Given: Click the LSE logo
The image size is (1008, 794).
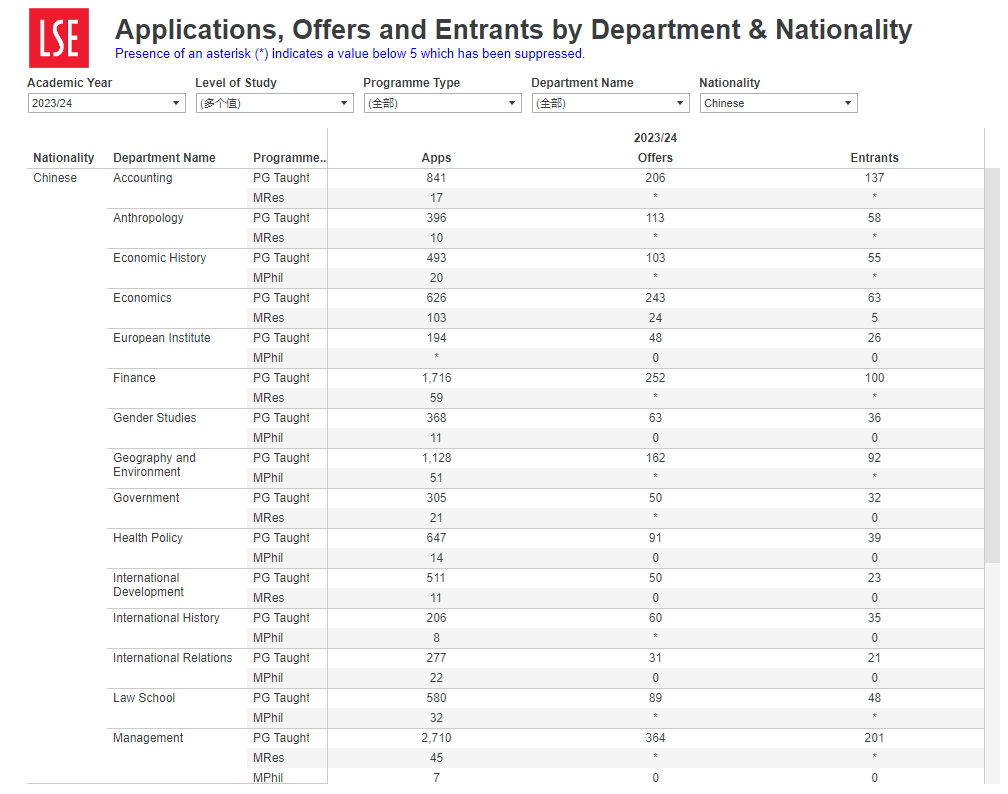Looking at the screenshot, I should (58, 38).
